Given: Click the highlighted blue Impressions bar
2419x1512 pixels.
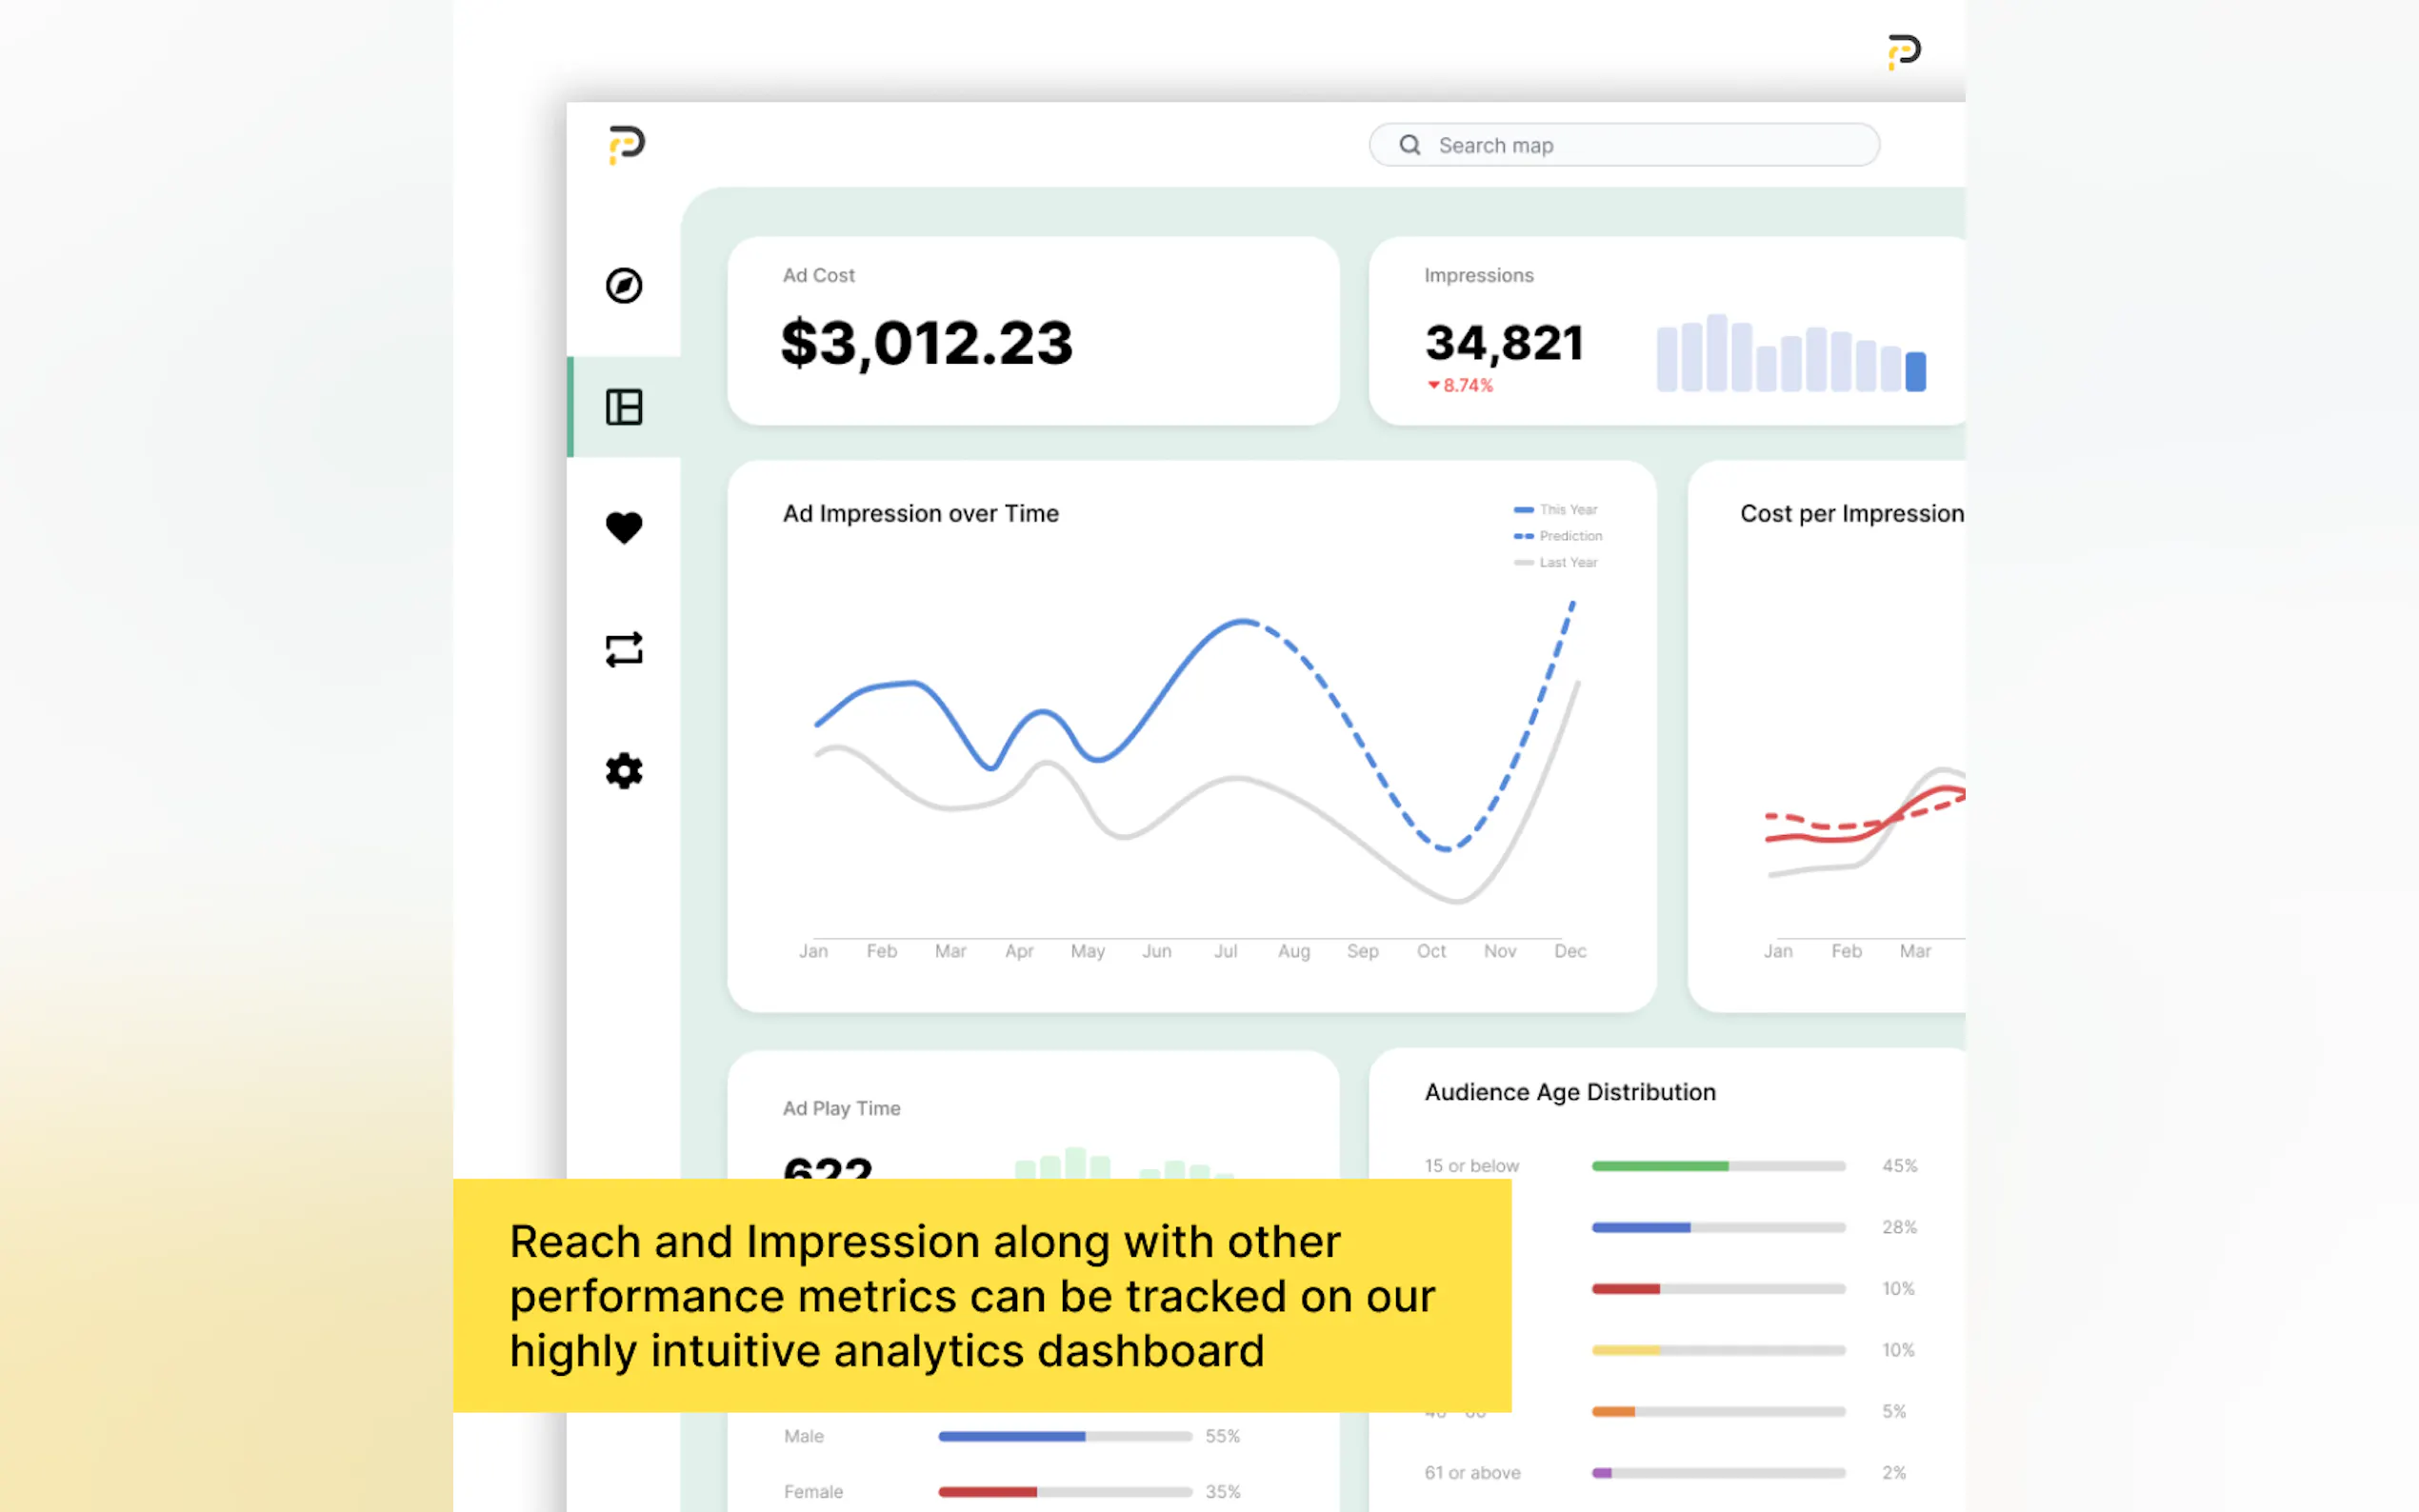Looking at the screenshot, I should coord(1915,371).
